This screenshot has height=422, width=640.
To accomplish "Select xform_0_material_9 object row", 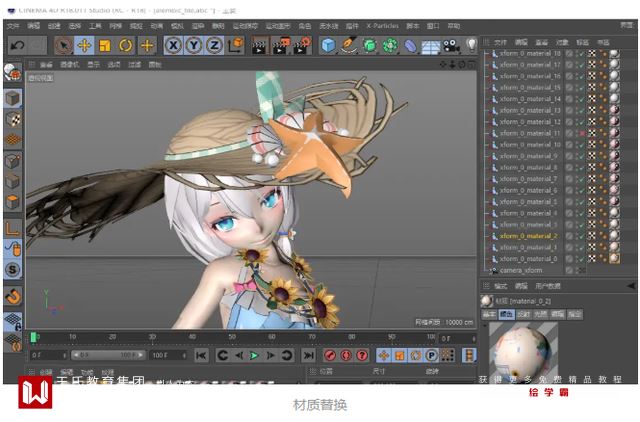I will pos(529,156).
